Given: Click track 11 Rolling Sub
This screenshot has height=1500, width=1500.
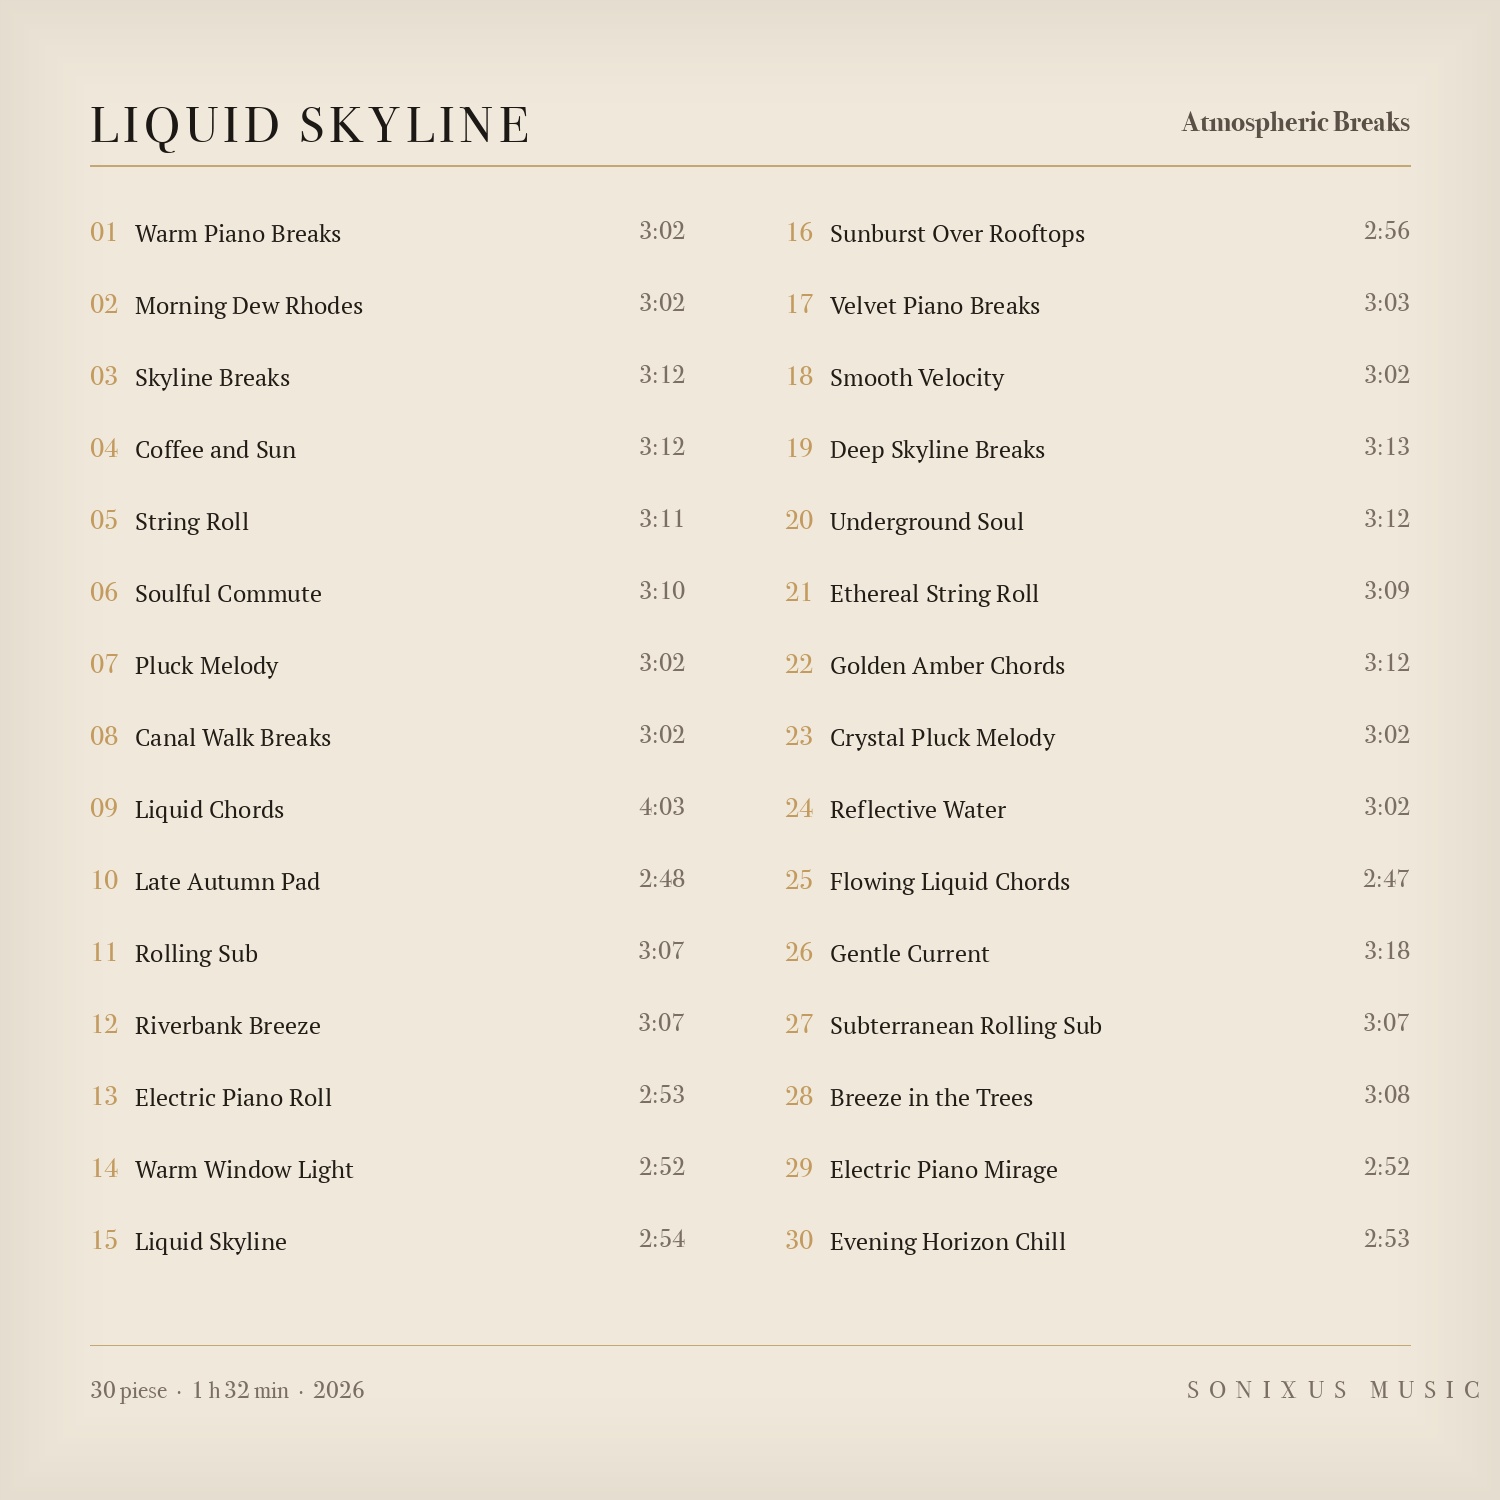Looking at the screenshot, I should 388,952.
